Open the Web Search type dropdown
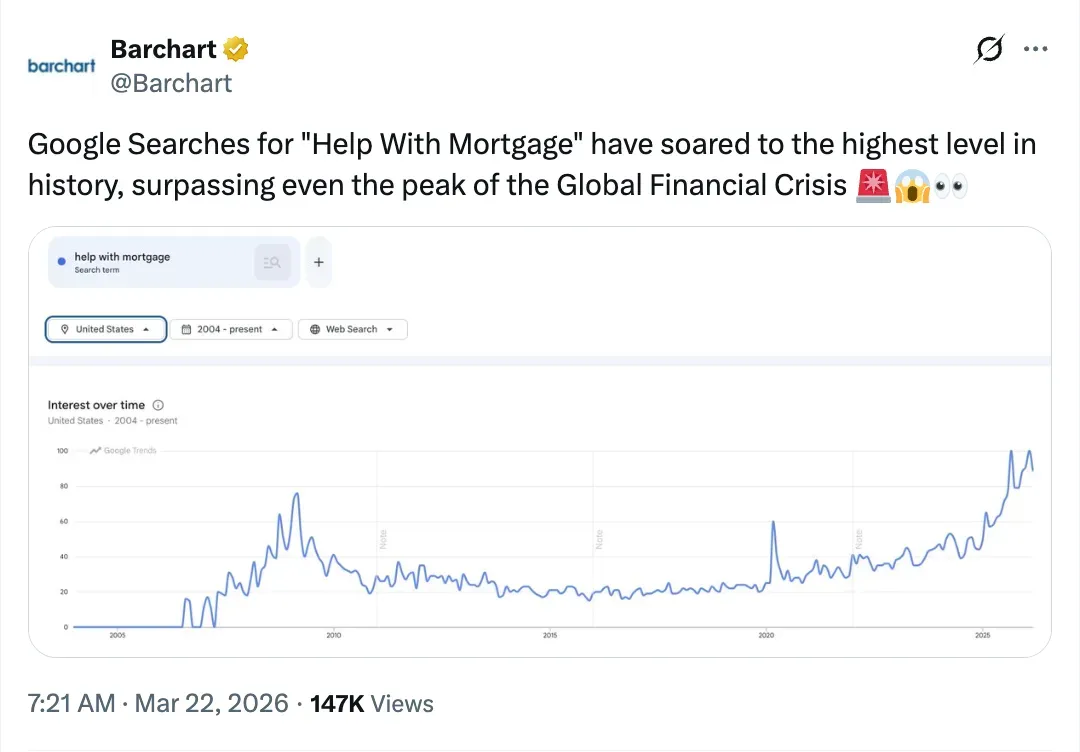The height and width of the screenshot is (752, 1080). coord(352,329)
